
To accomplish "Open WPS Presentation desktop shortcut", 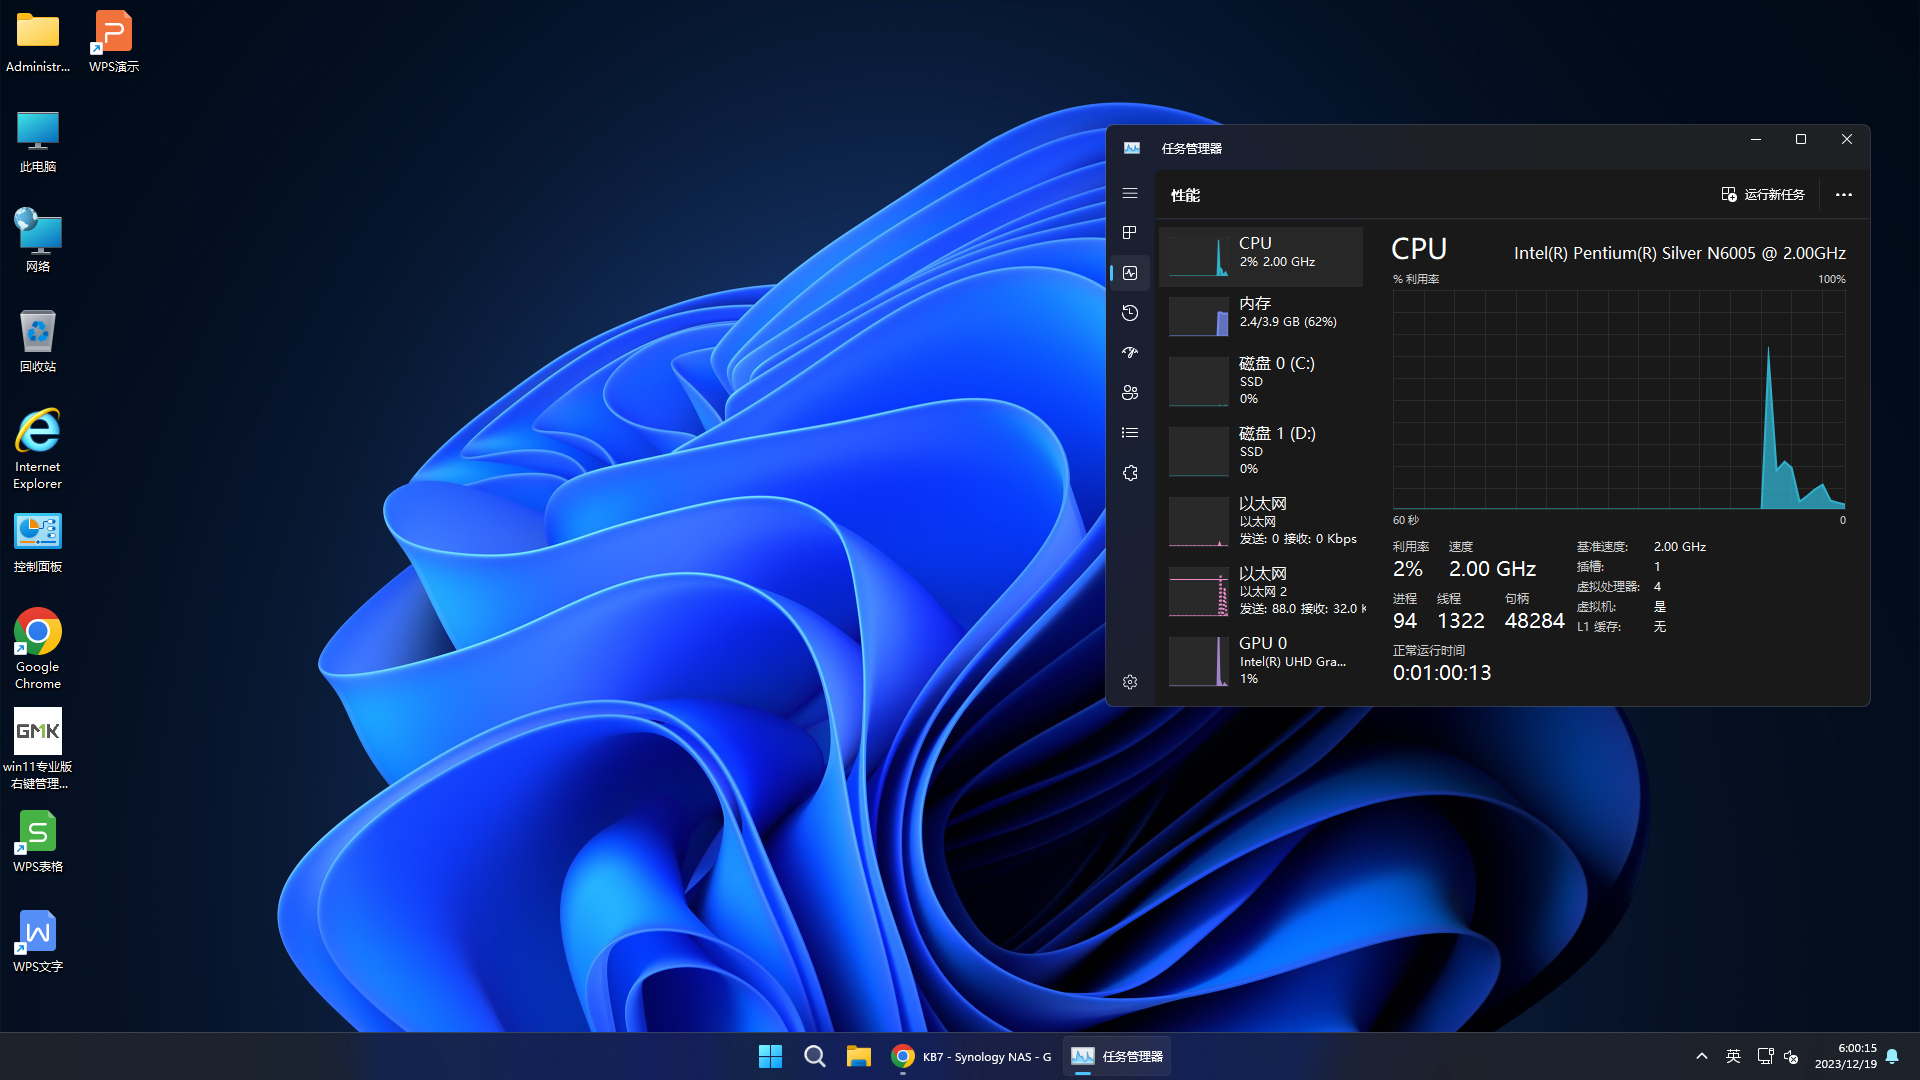I will pyautogui.click(x=113, y=43).
